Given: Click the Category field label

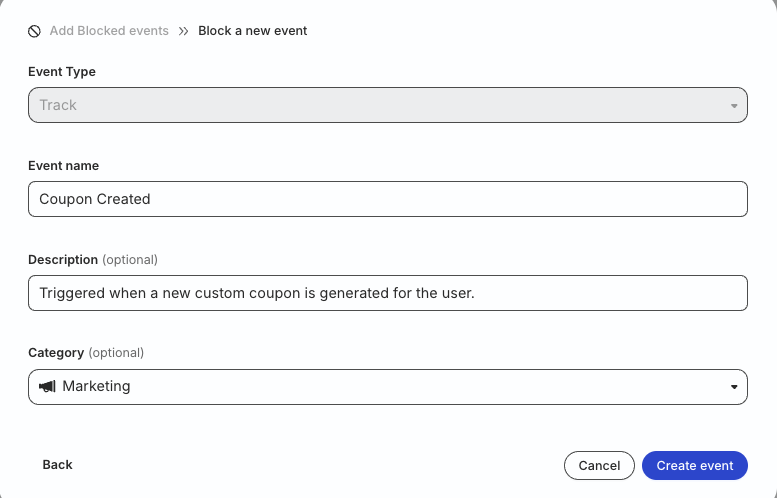Looking at the screenshot, I should coord(56,353).
